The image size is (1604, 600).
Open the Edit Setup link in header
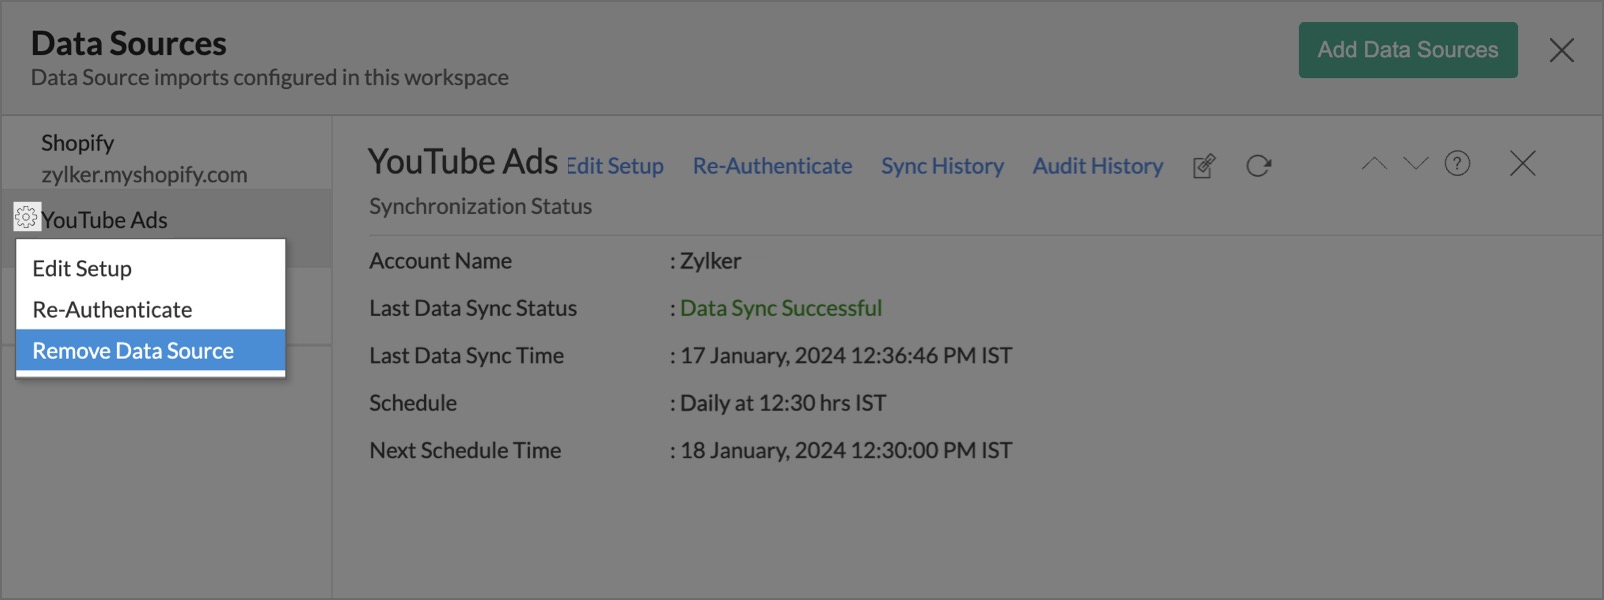[615, 166]
